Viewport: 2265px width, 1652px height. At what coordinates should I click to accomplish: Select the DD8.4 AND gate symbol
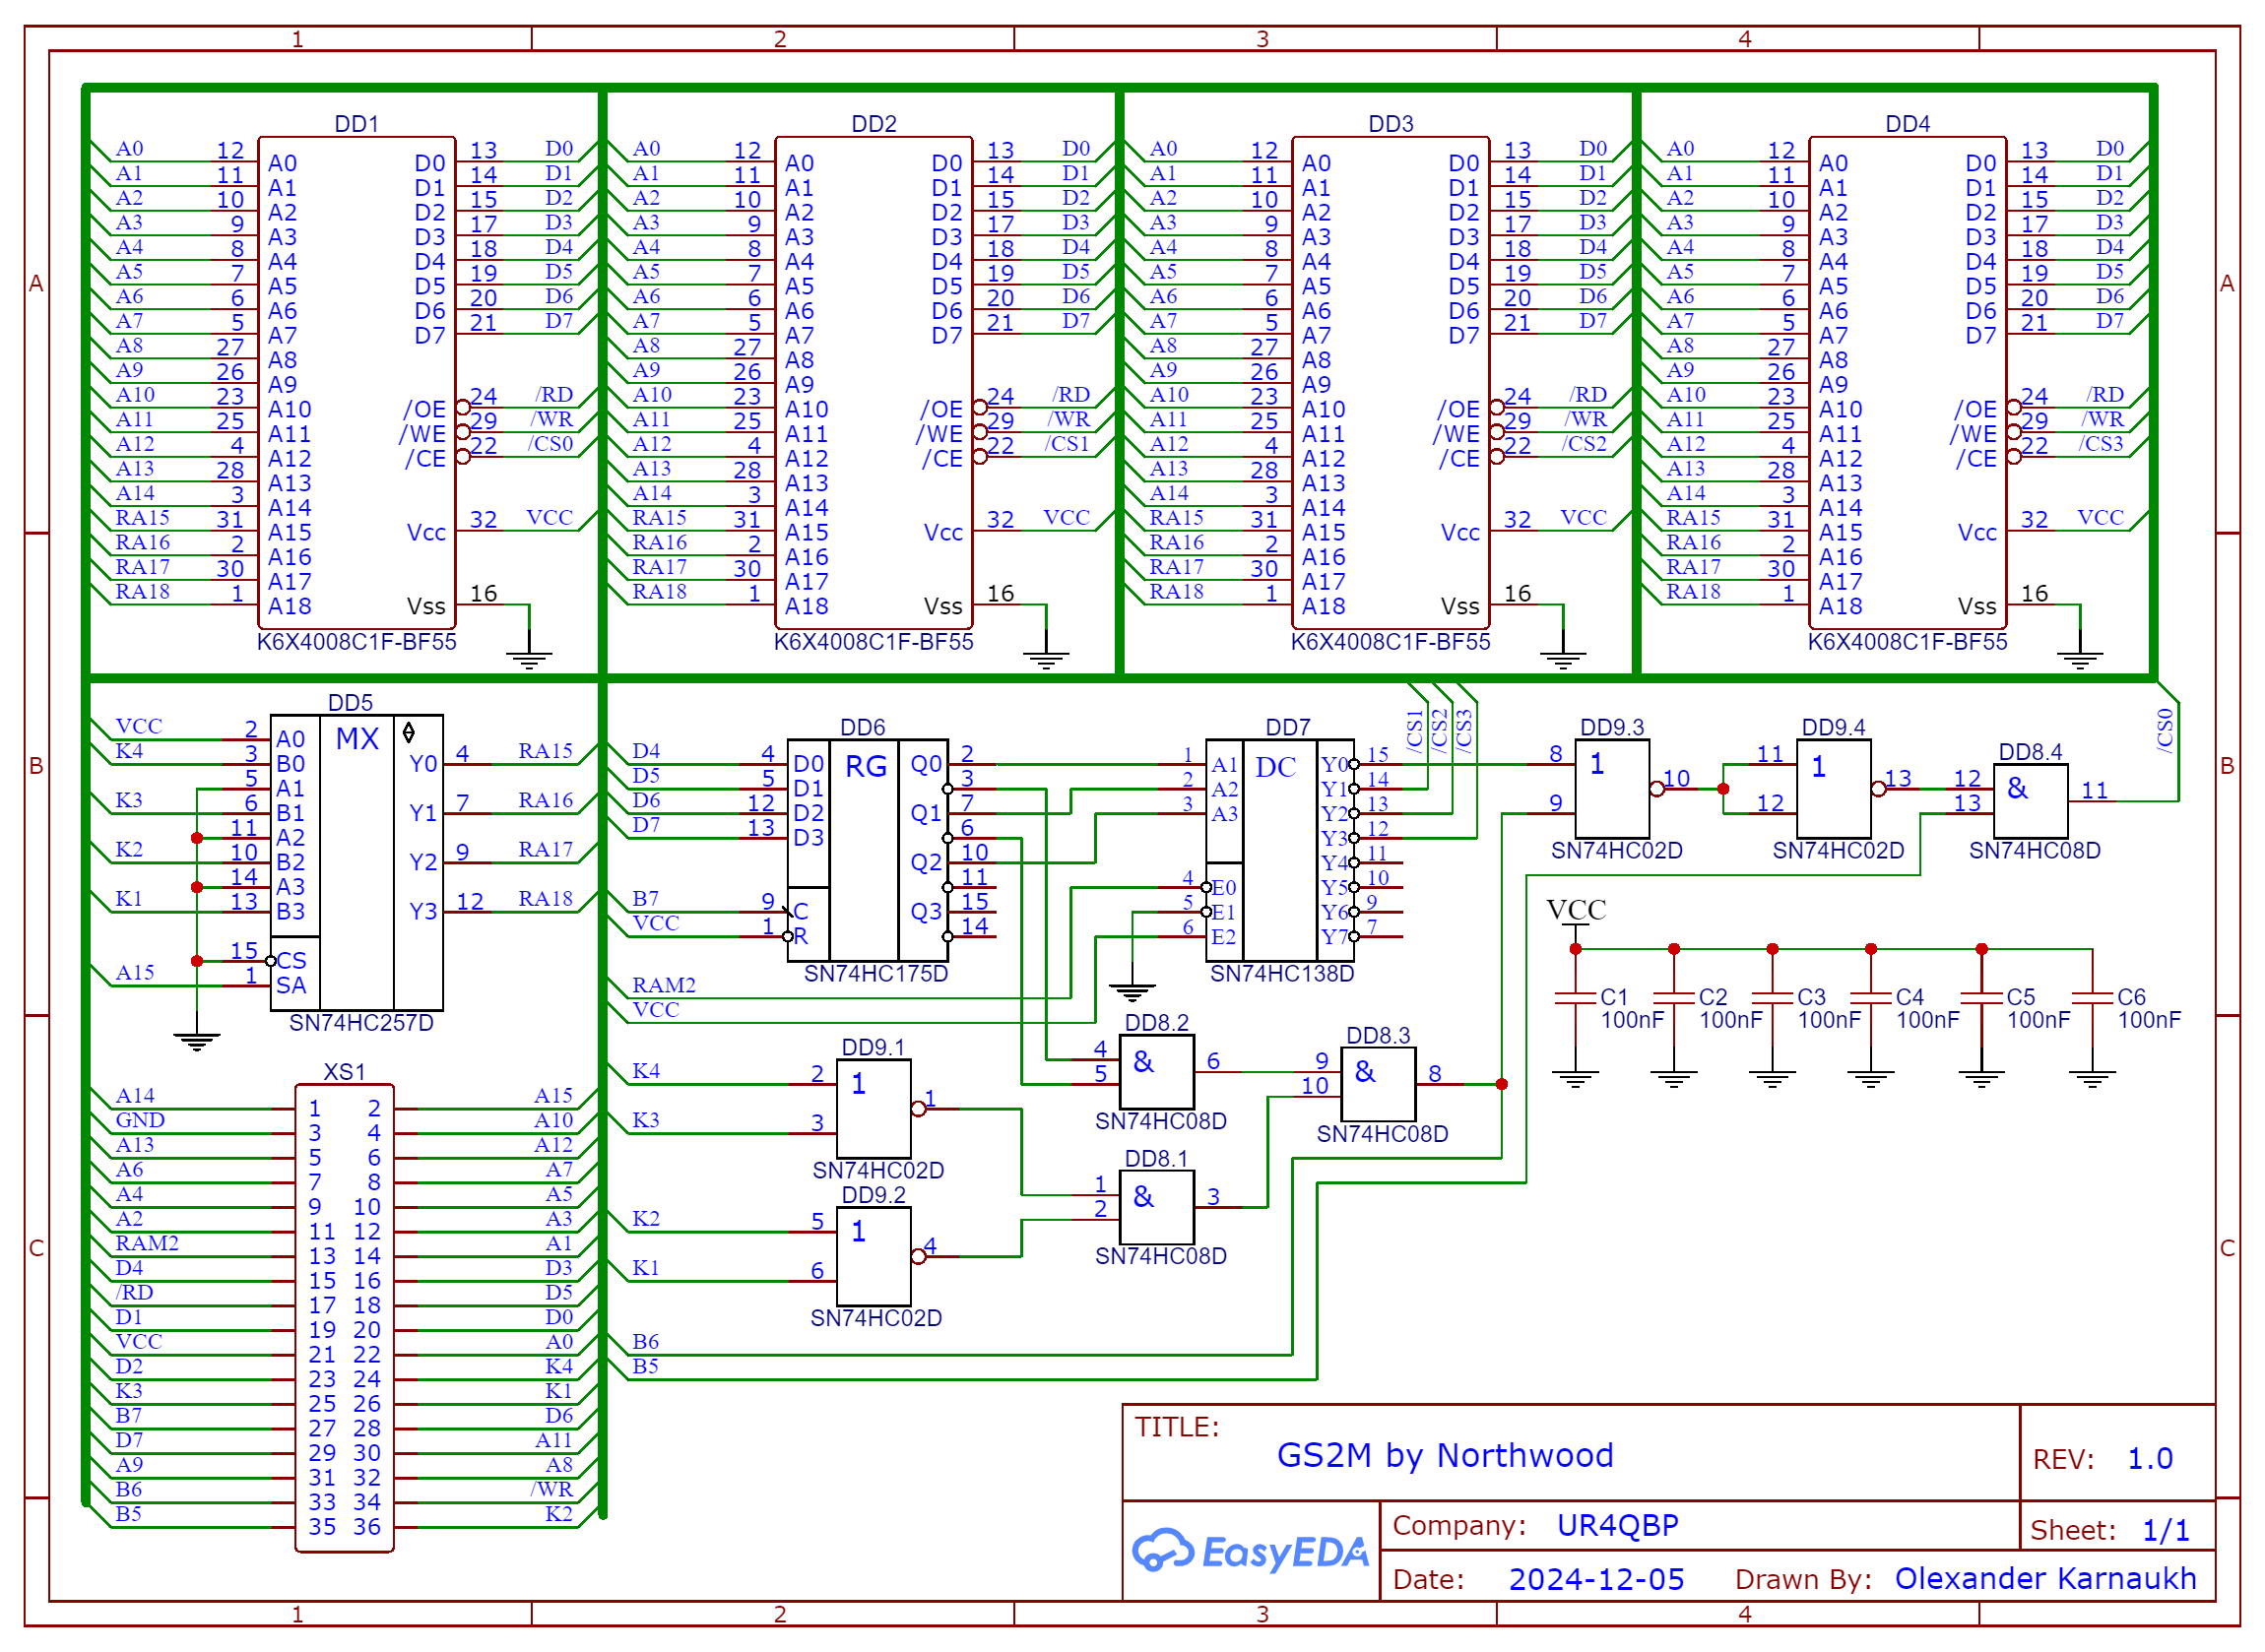pos(2032,802)
